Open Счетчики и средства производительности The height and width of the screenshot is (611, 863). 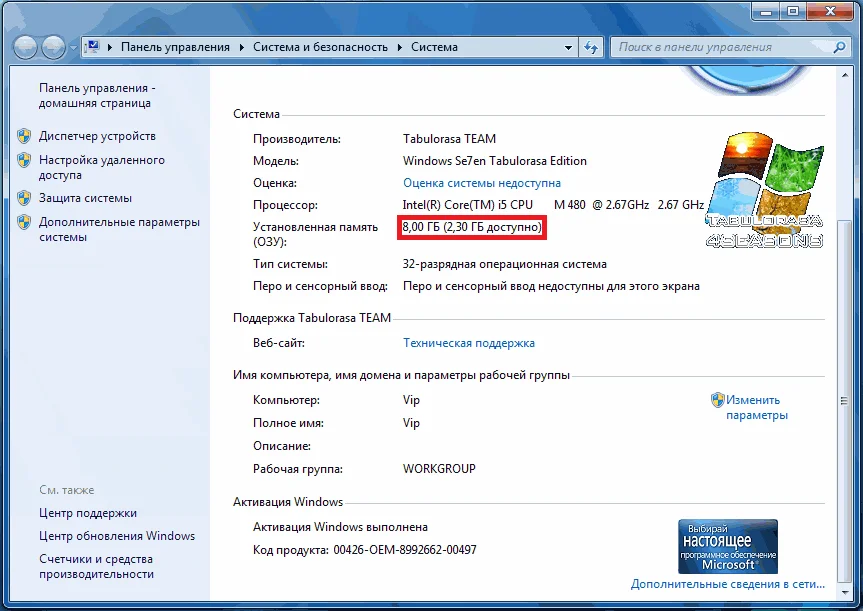click(96, 566)
